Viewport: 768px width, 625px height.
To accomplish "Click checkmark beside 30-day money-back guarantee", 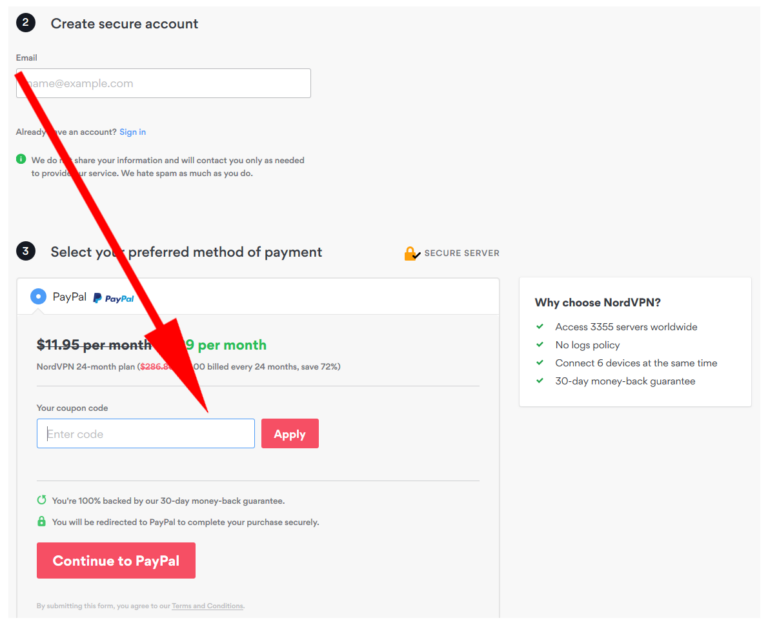I will pos(540,381).
